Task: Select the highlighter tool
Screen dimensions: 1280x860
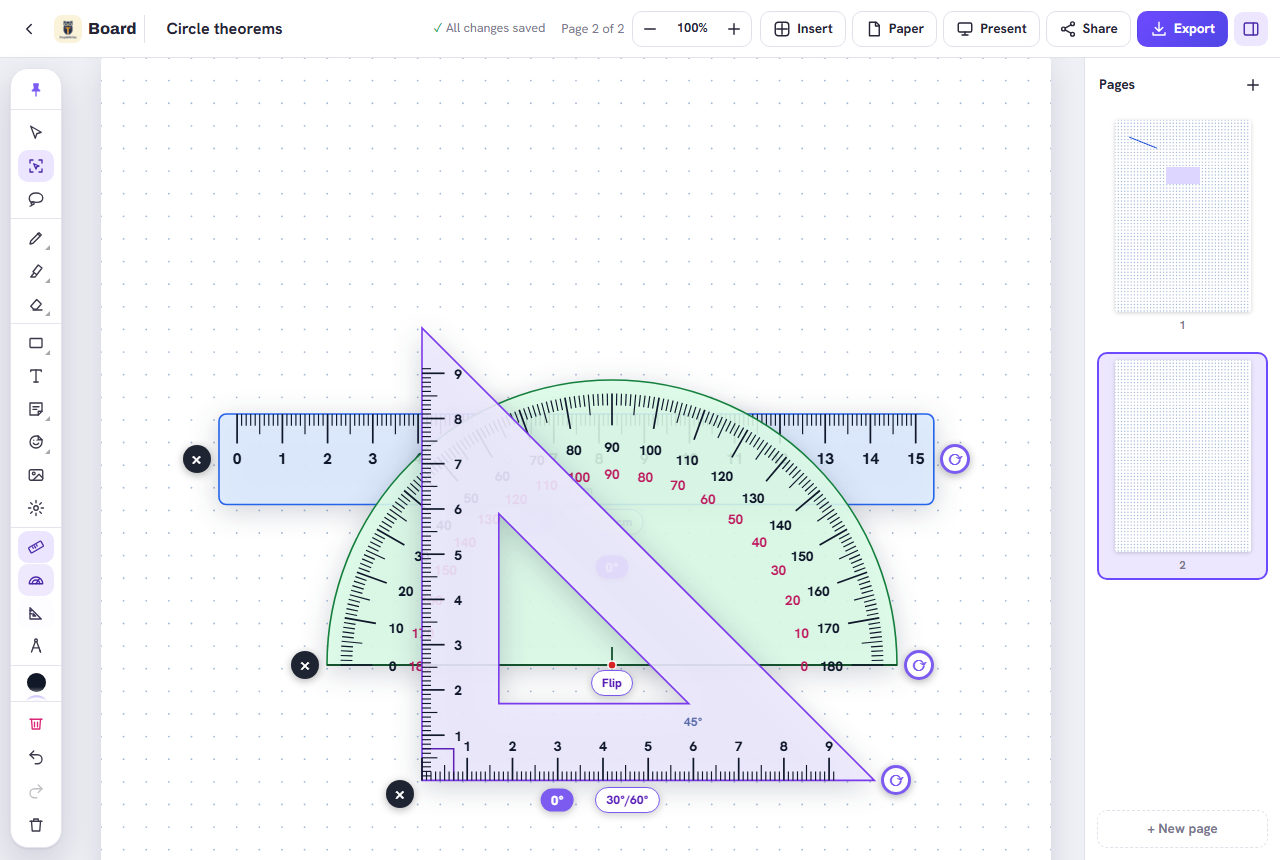Action: click(36, 272)
